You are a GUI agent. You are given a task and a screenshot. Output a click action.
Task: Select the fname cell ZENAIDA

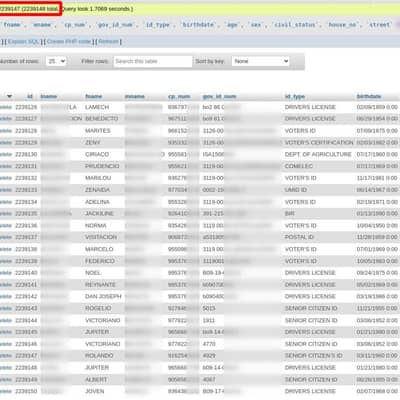tap(97, 190)
